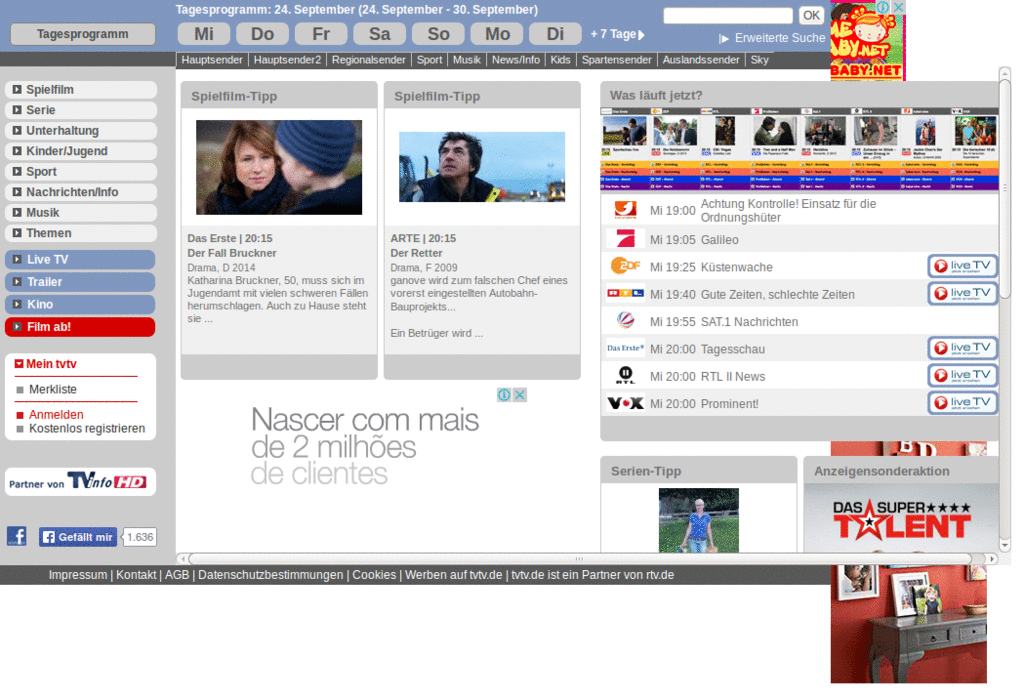Start live TV for Gute Zeiten, schlechte Zeiten

pos(962,293)
